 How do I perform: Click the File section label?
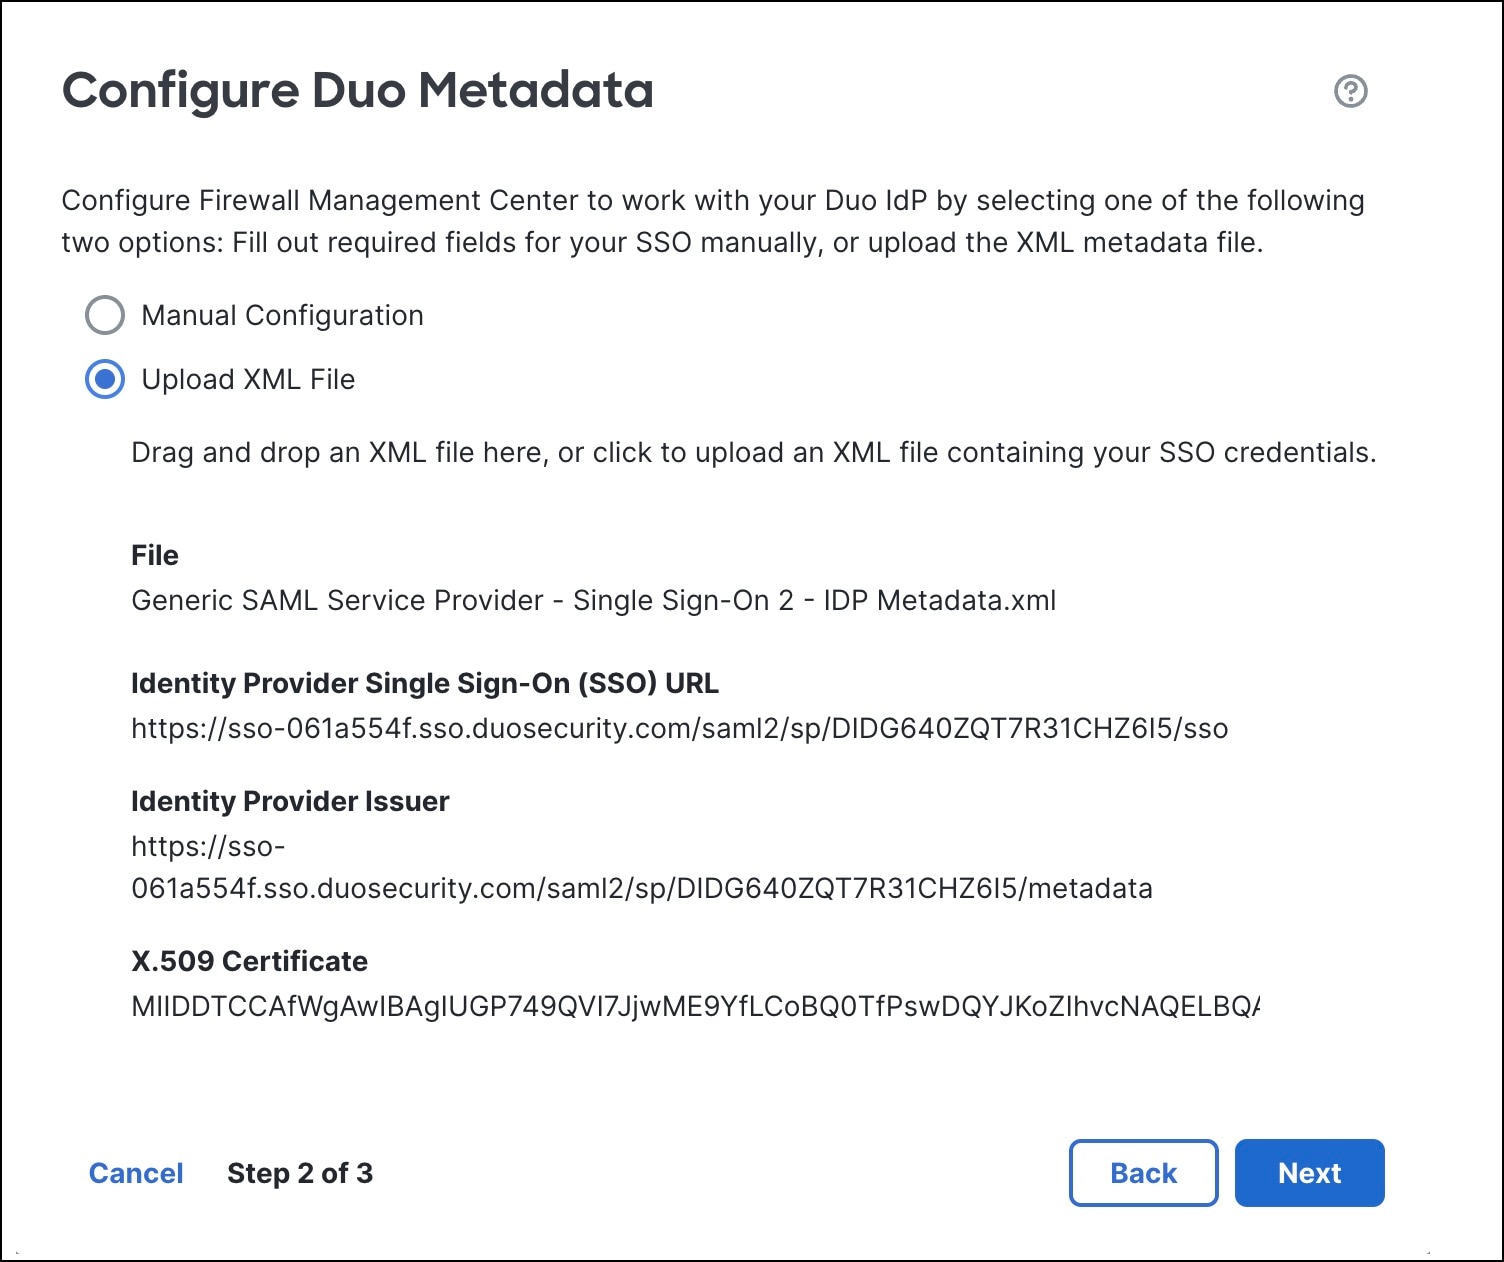click(154, 555)
